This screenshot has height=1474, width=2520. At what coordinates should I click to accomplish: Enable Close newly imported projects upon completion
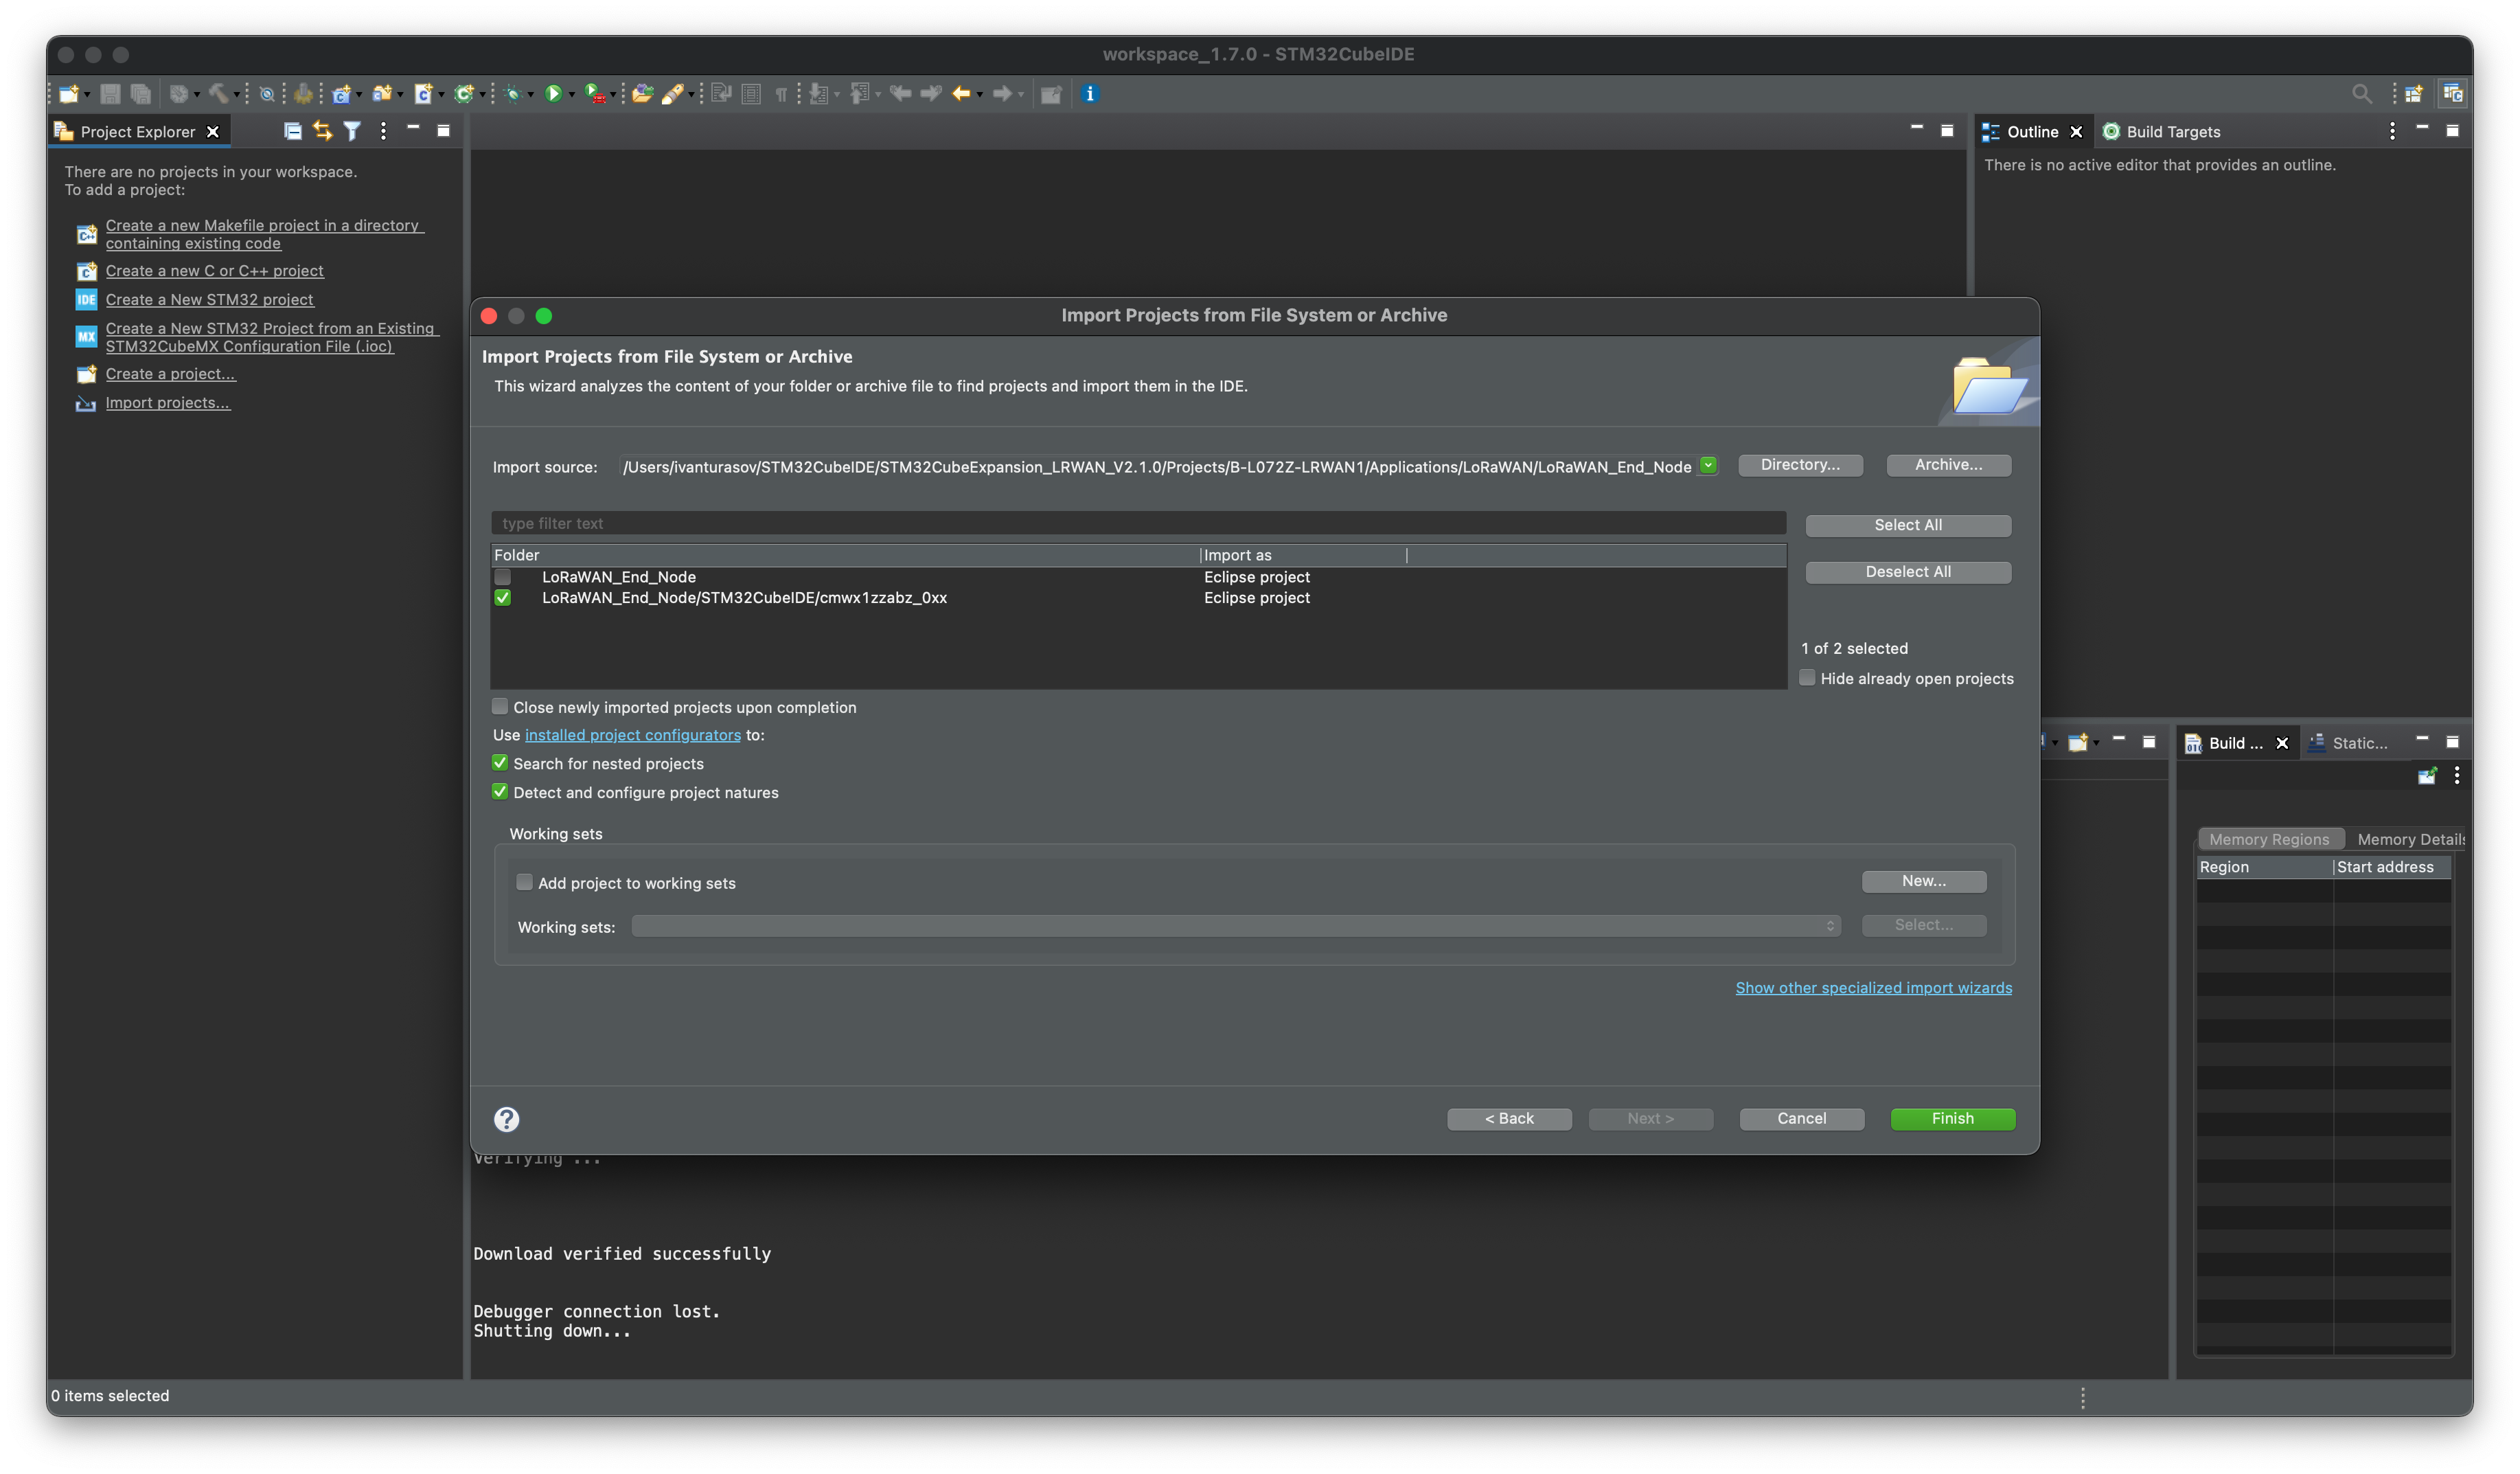click(x=500, y=707)
